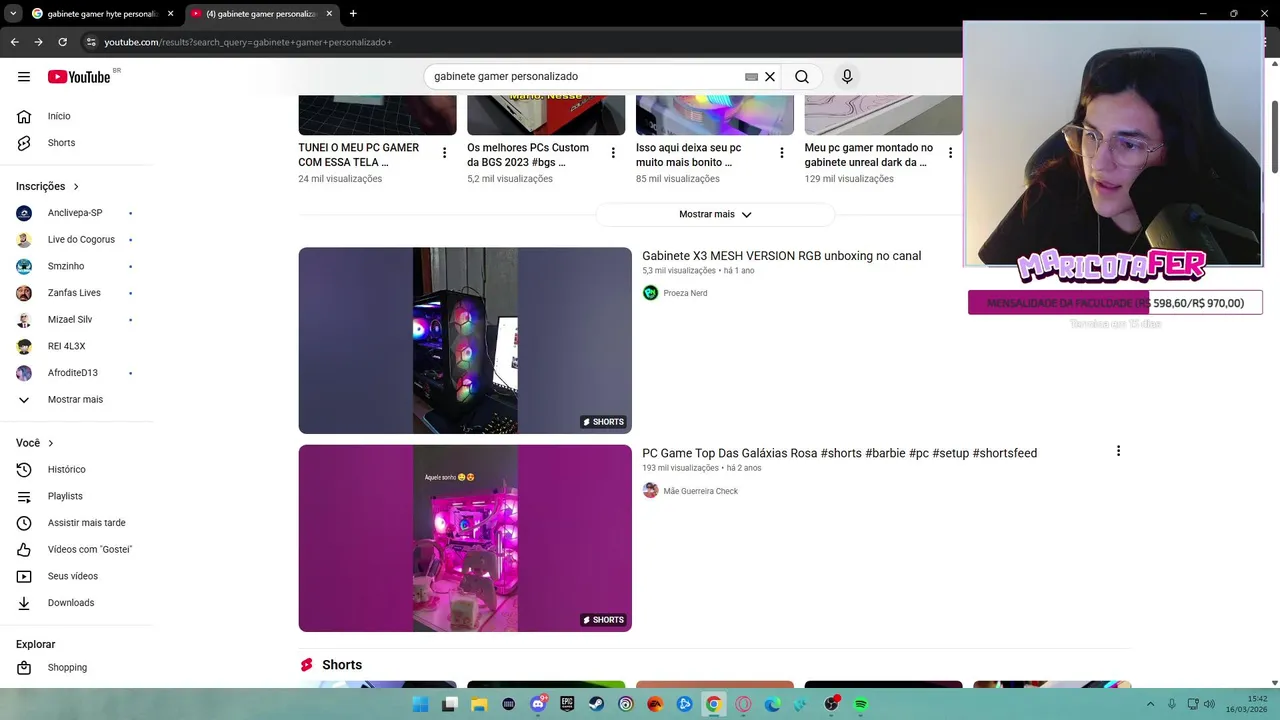The height and width of the screenshot is (720, 1280).
Task: Go to YouTube home via logo
Action: 79,76
